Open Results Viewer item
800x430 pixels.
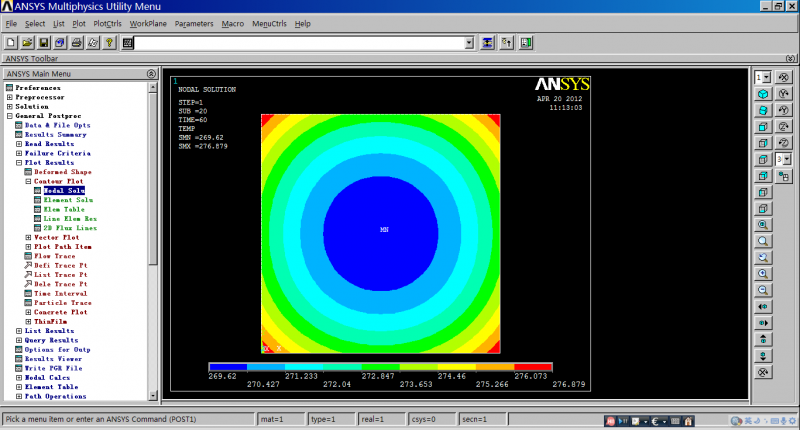click(x=53, y=359)
